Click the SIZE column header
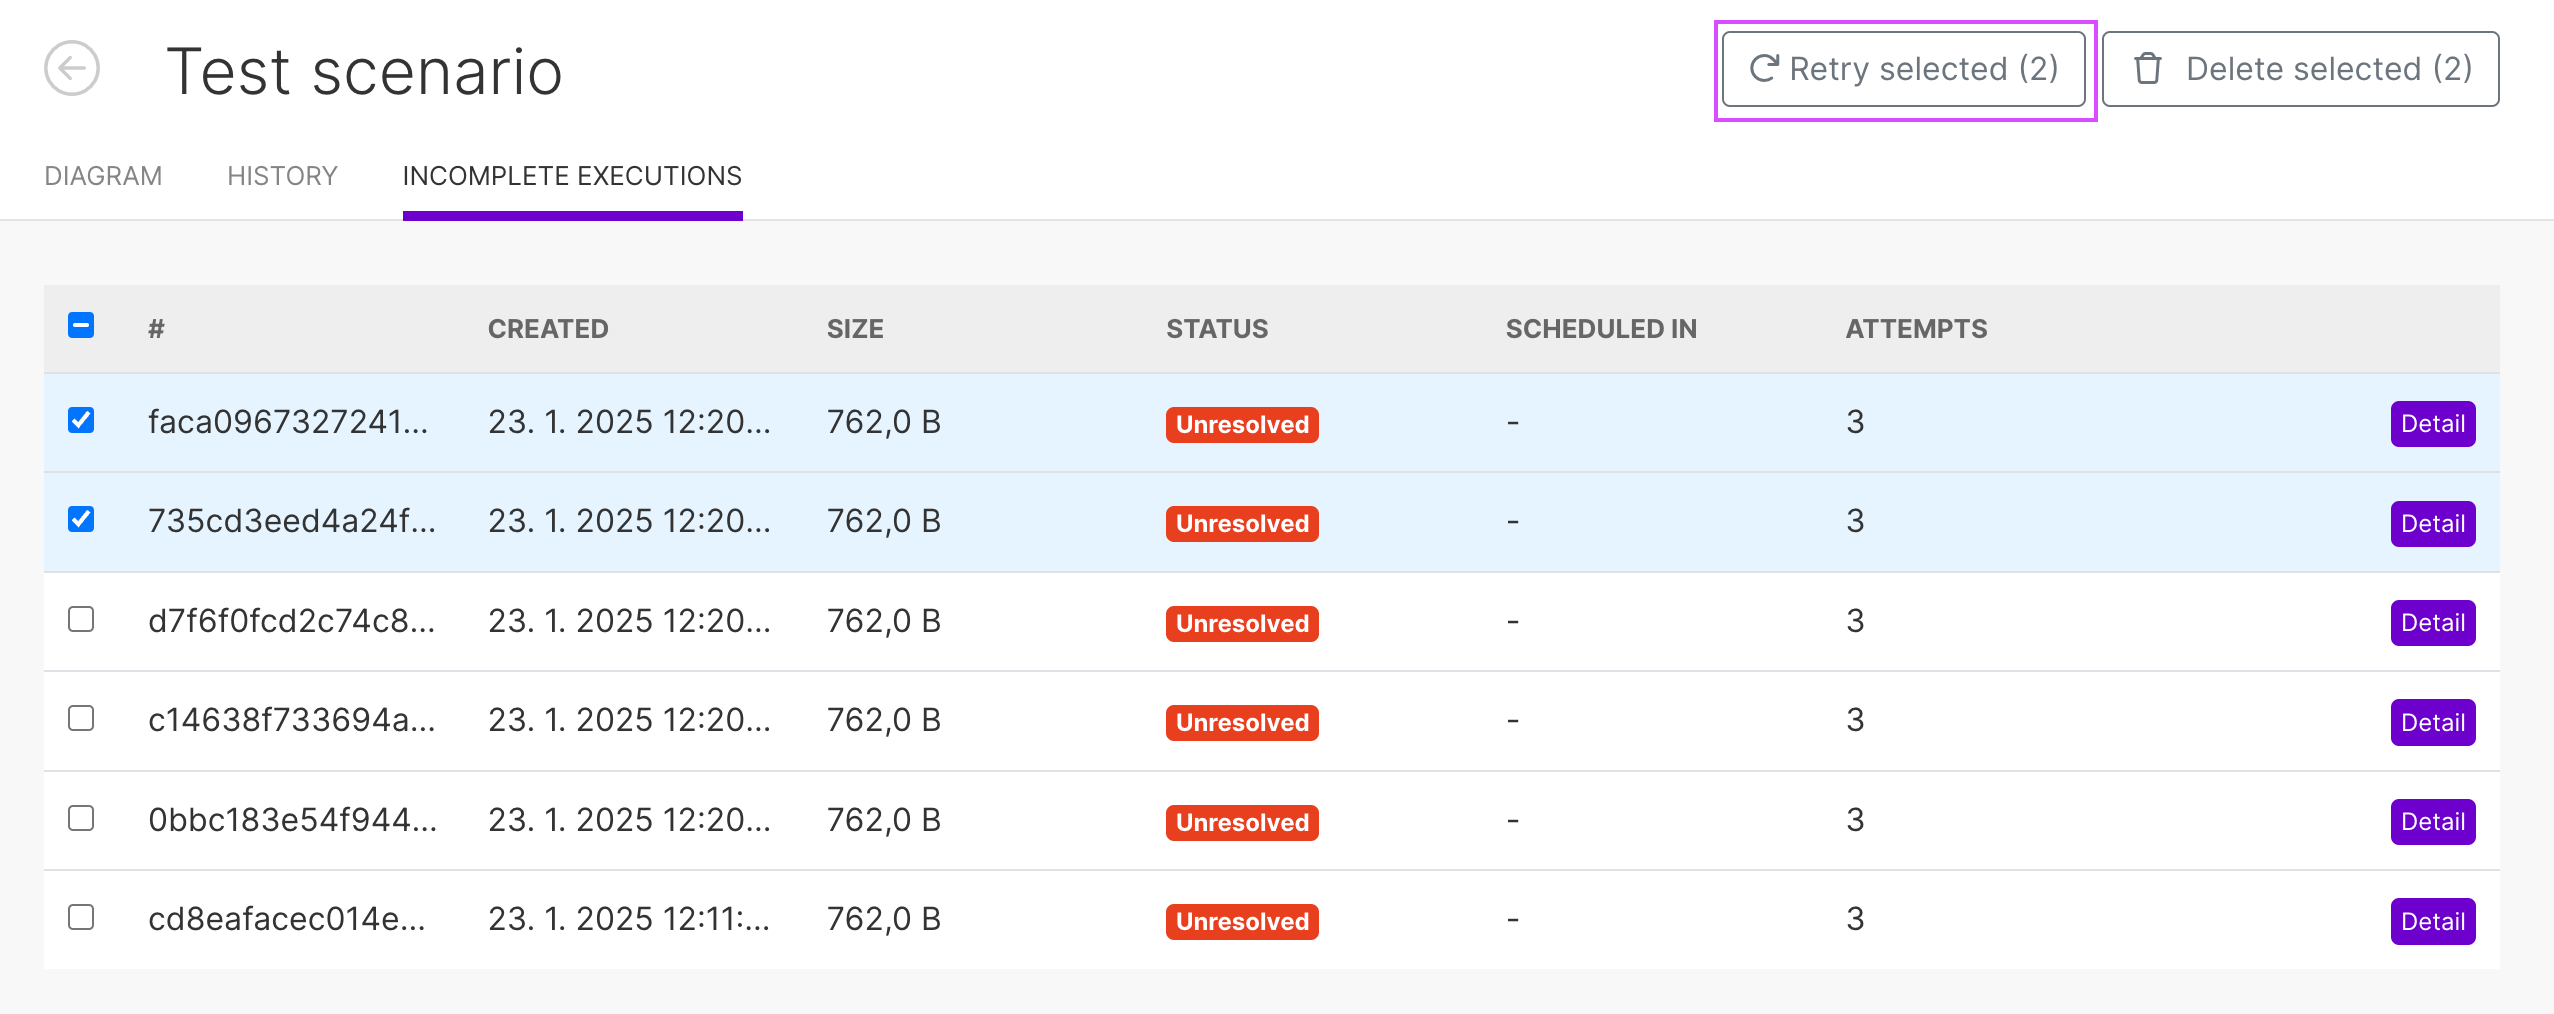2554x1014 pixels. pyautogui.click(x=855, y=329)
